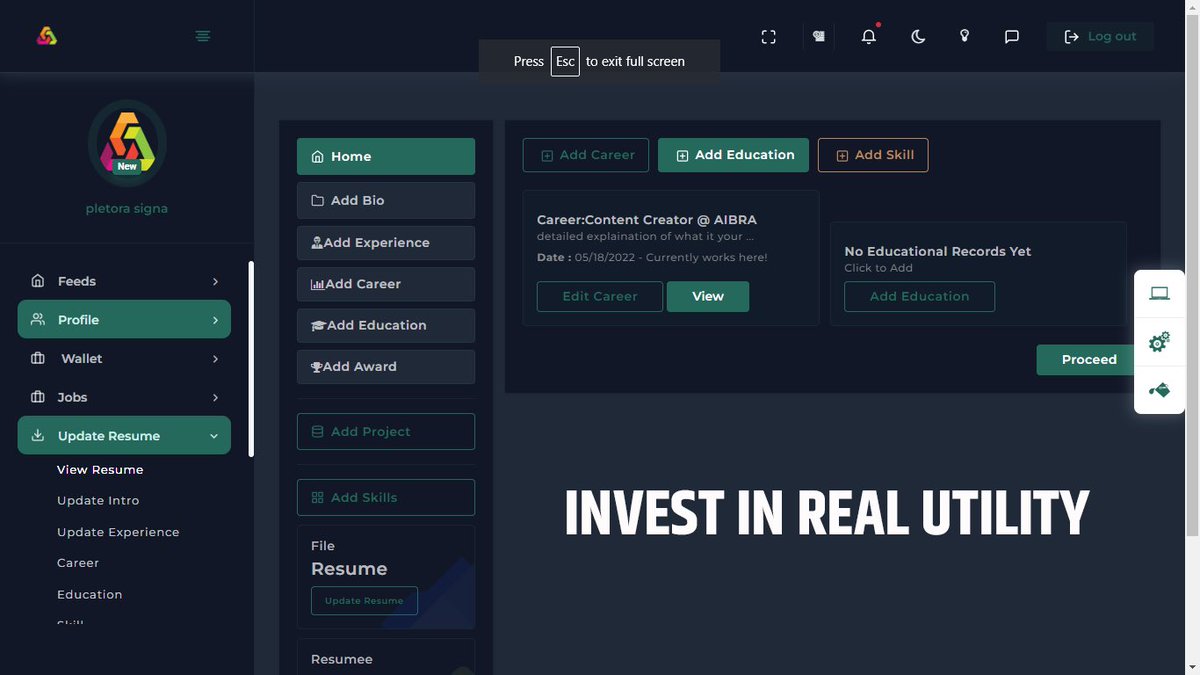The height and width of the screenshot is (675, 1200).
Task: Click the profile avatar with the New badge
Action: (x=127, y=143)
